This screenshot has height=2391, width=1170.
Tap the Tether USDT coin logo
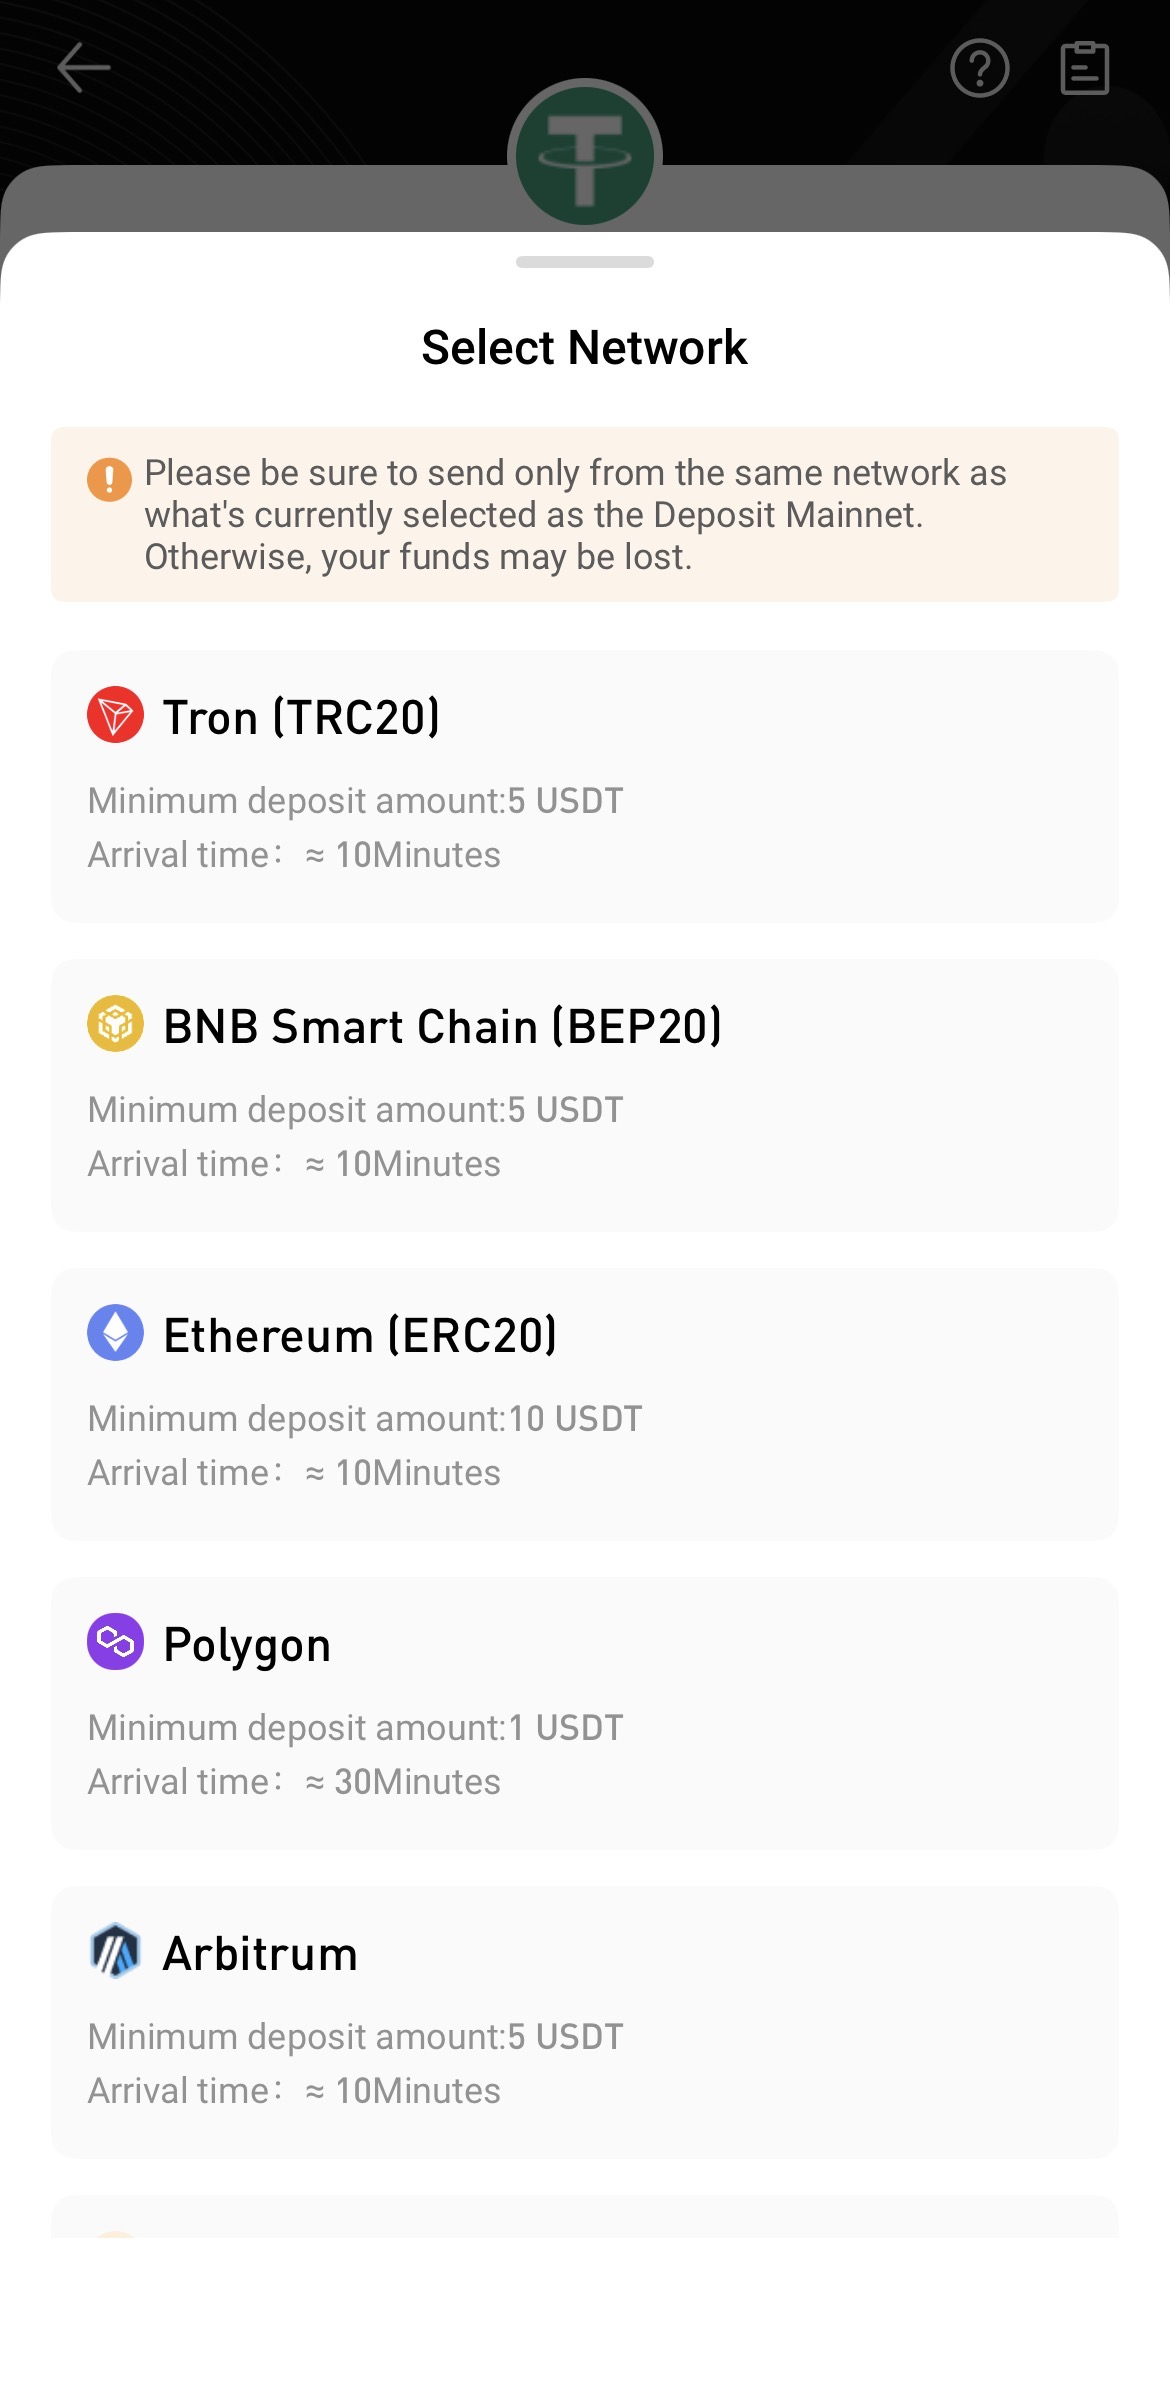click(585, 155)
